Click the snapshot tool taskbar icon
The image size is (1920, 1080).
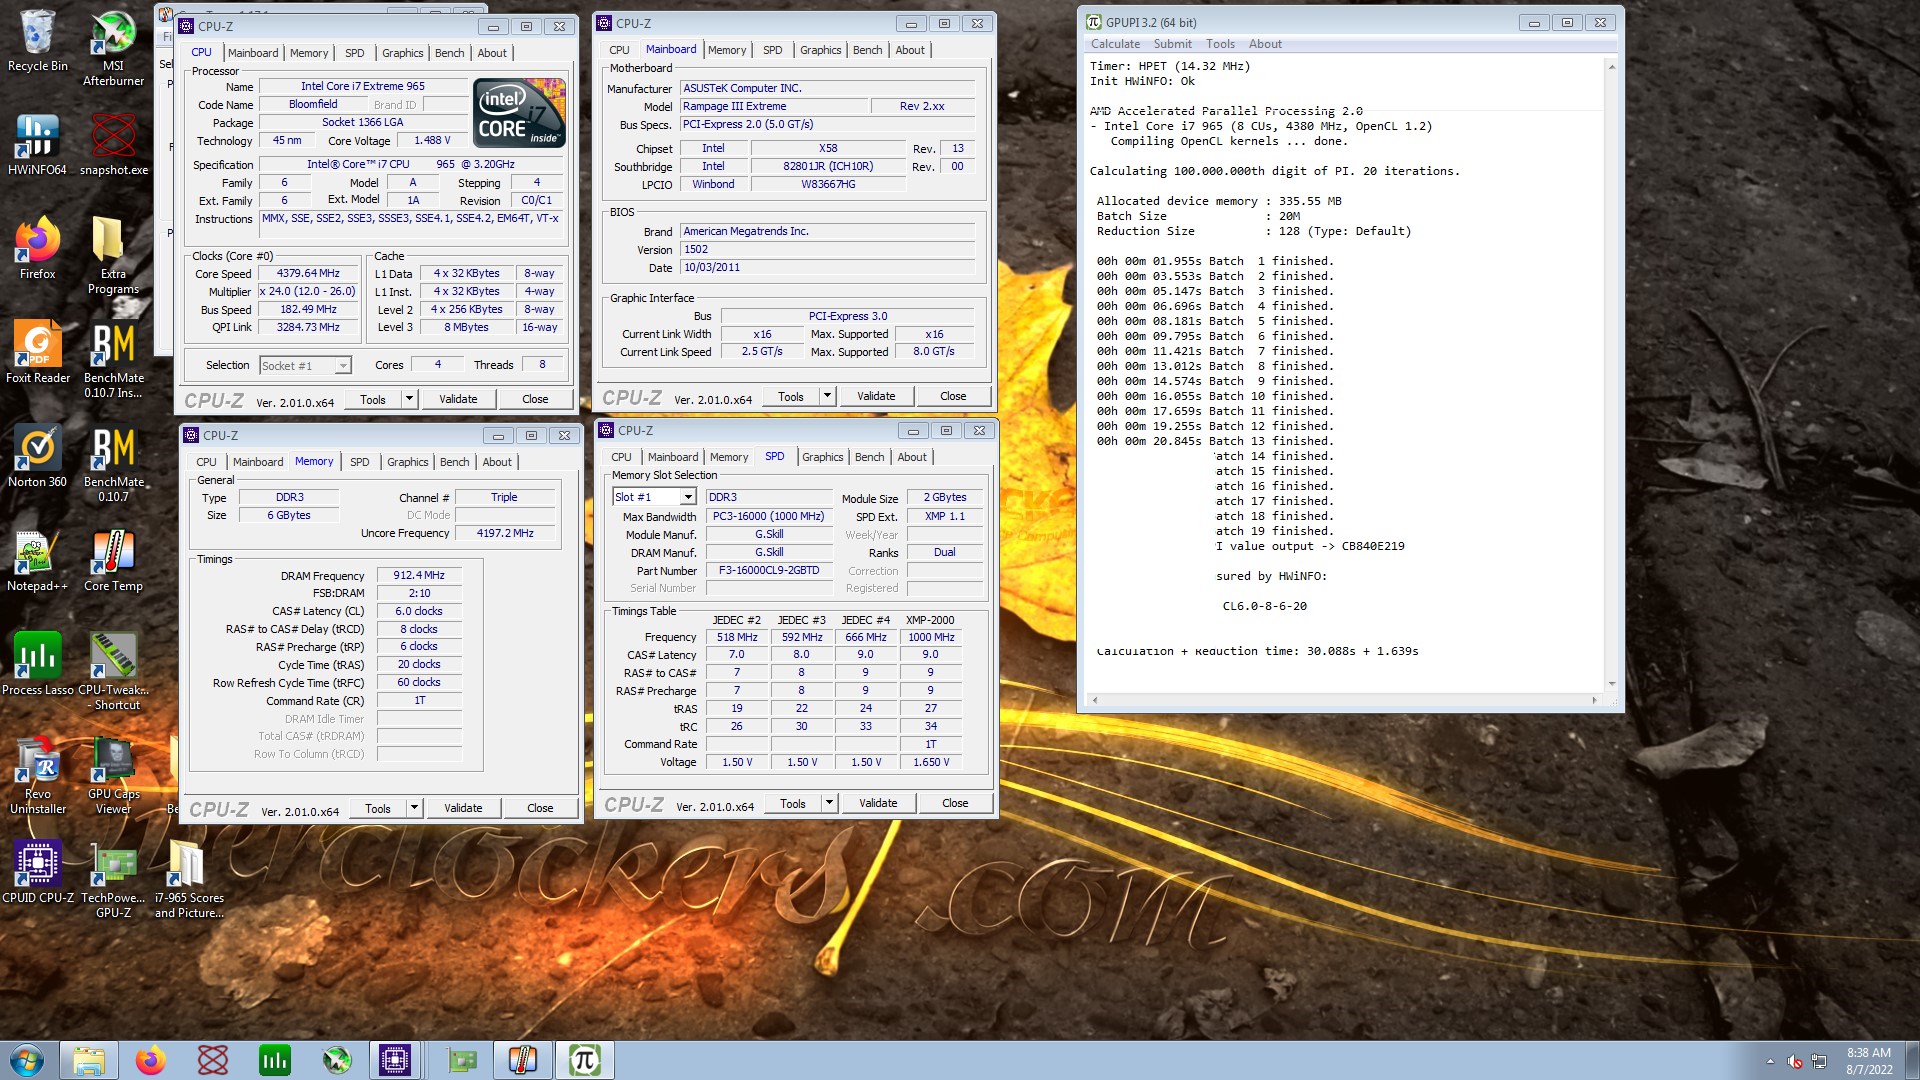[212, 1060]
